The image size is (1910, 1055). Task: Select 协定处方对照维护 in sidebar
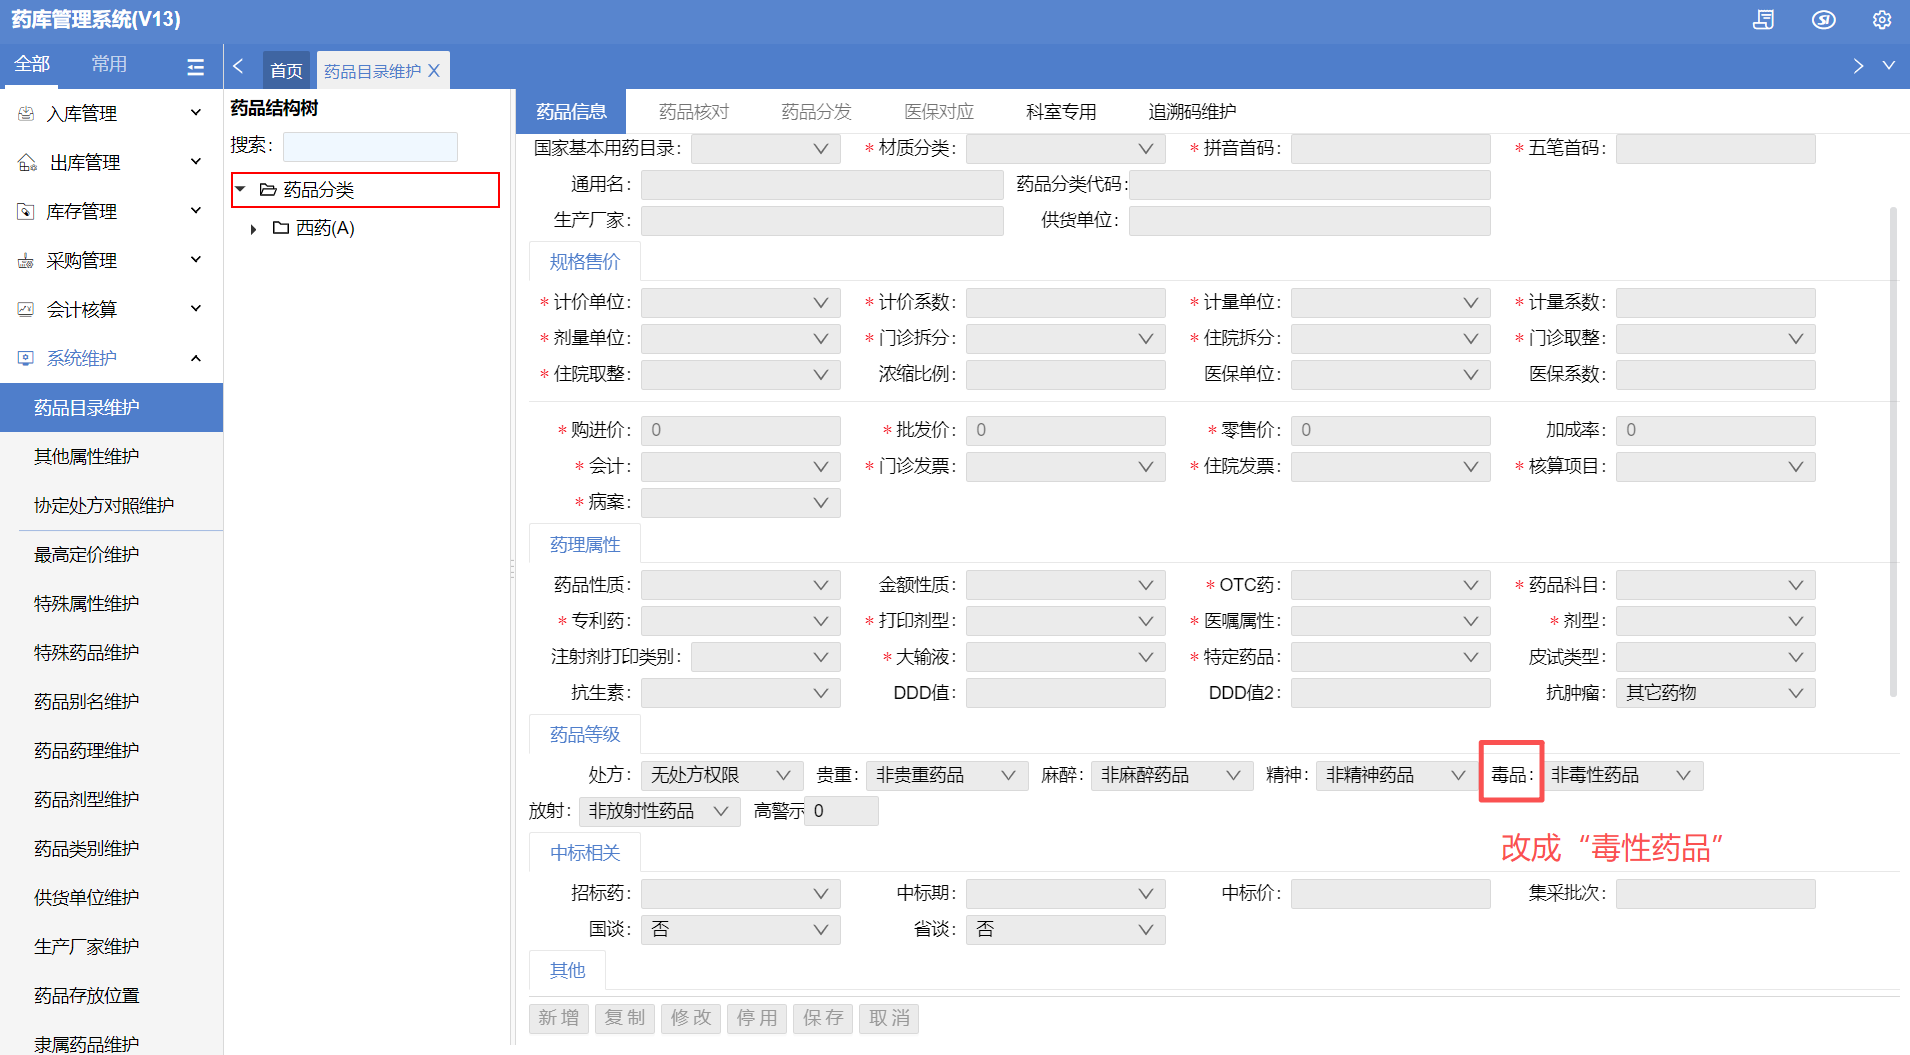pos(111,506)
